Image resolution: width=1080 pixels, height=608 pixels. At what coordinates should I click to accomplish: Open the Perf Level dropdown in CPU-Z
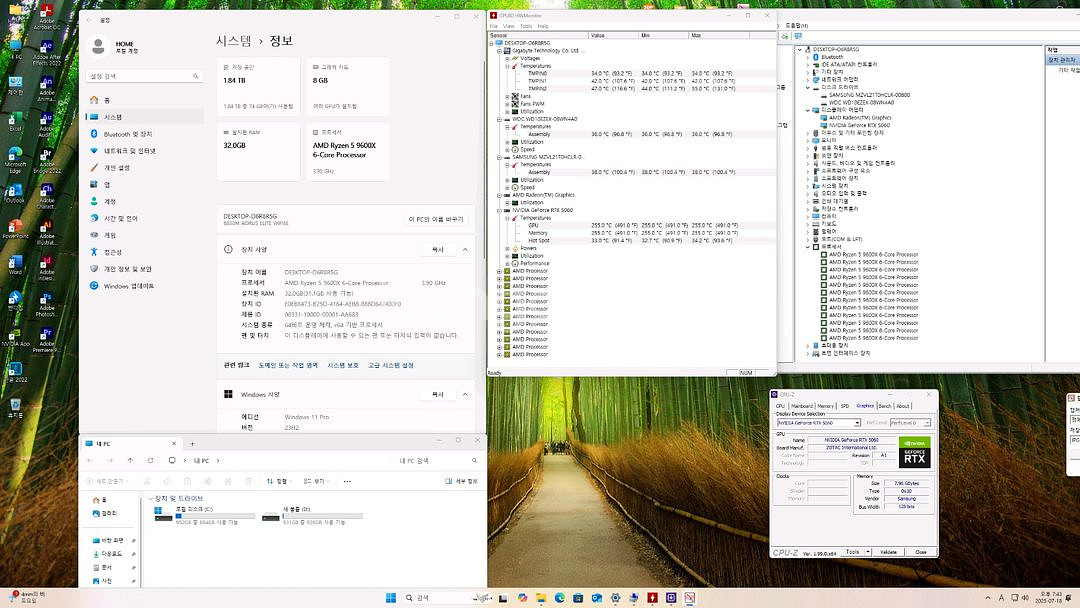(x=911, y=423)
